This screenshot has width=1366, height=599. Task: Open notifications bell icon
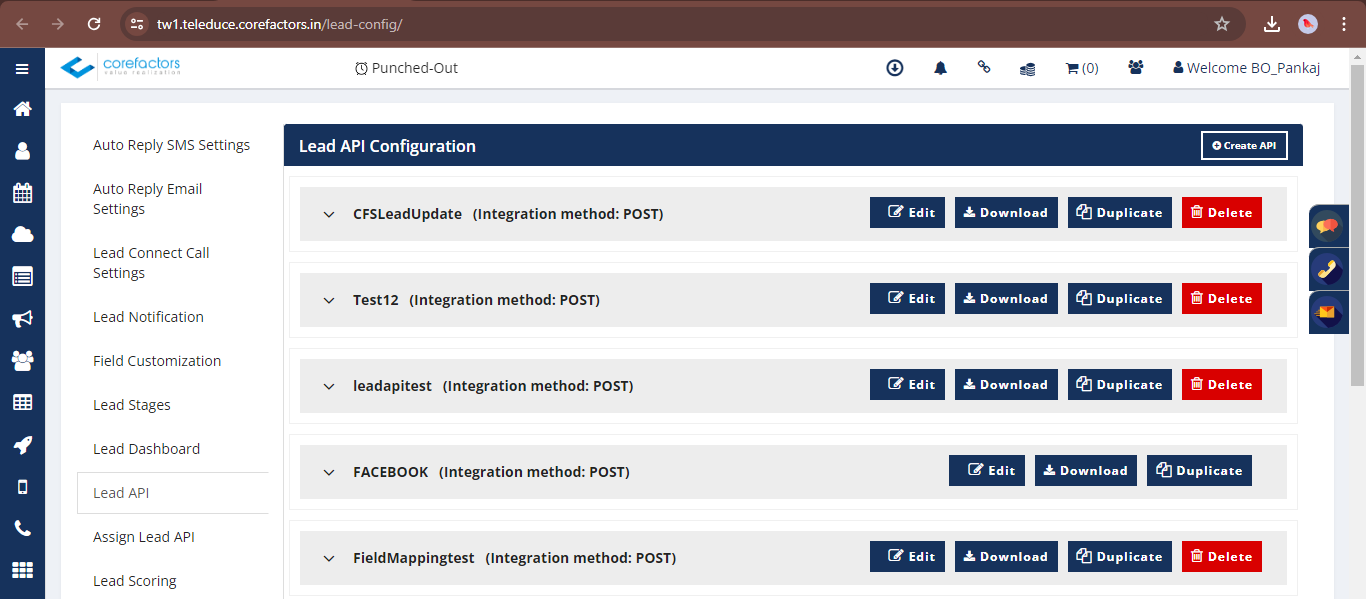pyautogui.click(x=940, y=68)
